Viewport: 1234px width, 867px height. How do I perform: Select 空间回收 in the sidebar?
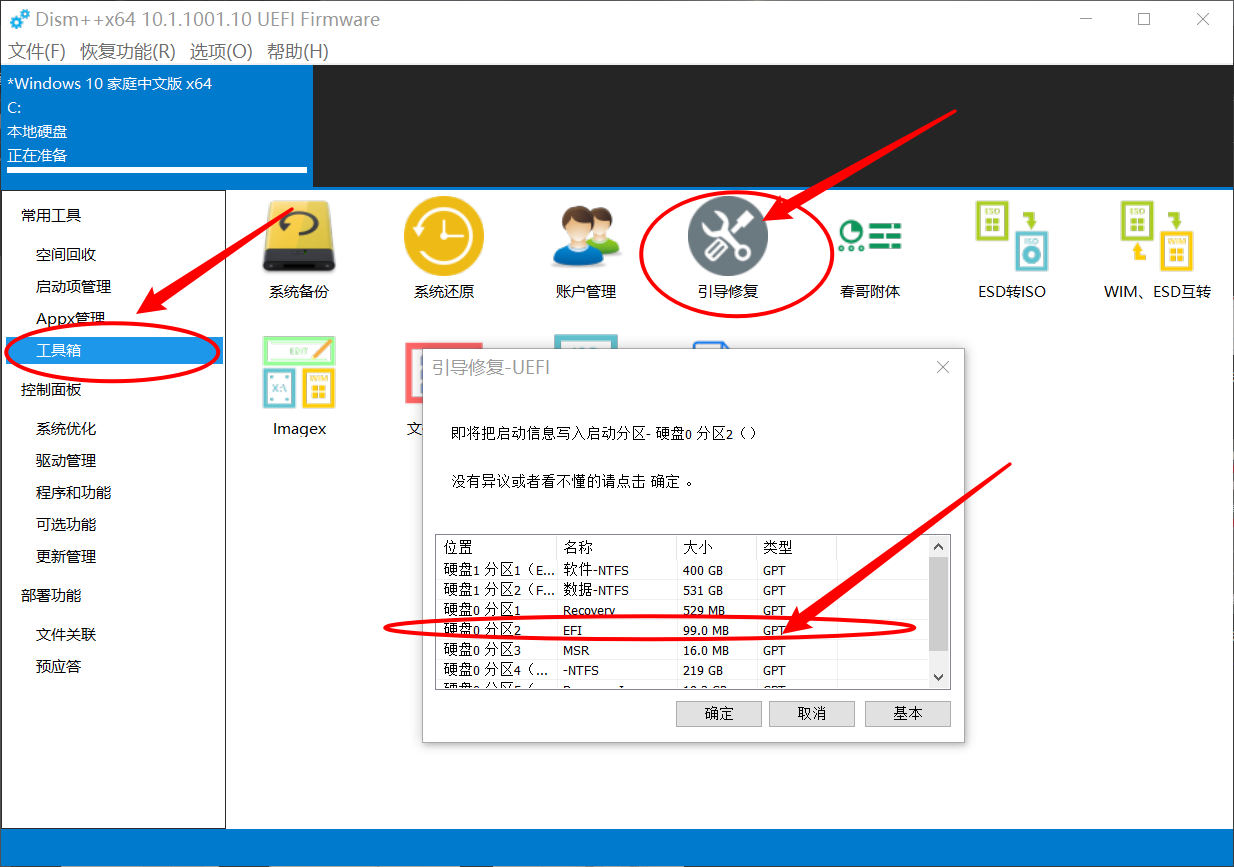66,255
